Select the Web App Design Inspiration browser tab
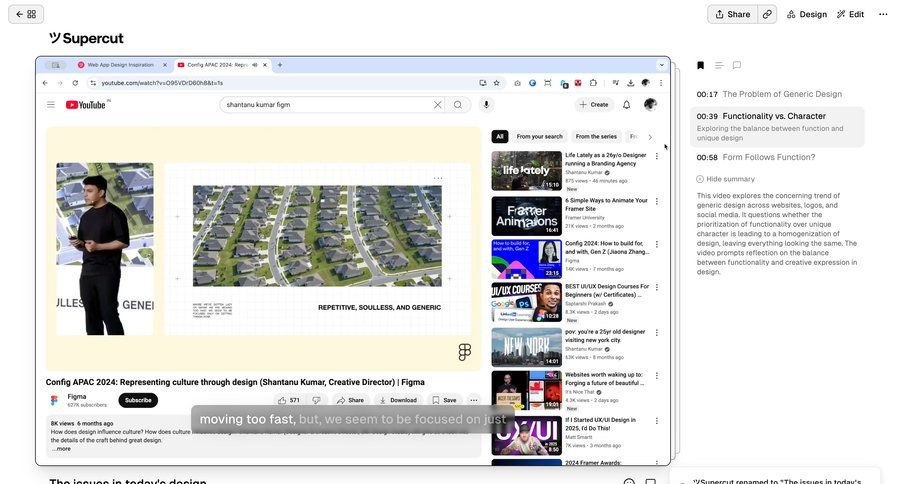 pos(121,65)
